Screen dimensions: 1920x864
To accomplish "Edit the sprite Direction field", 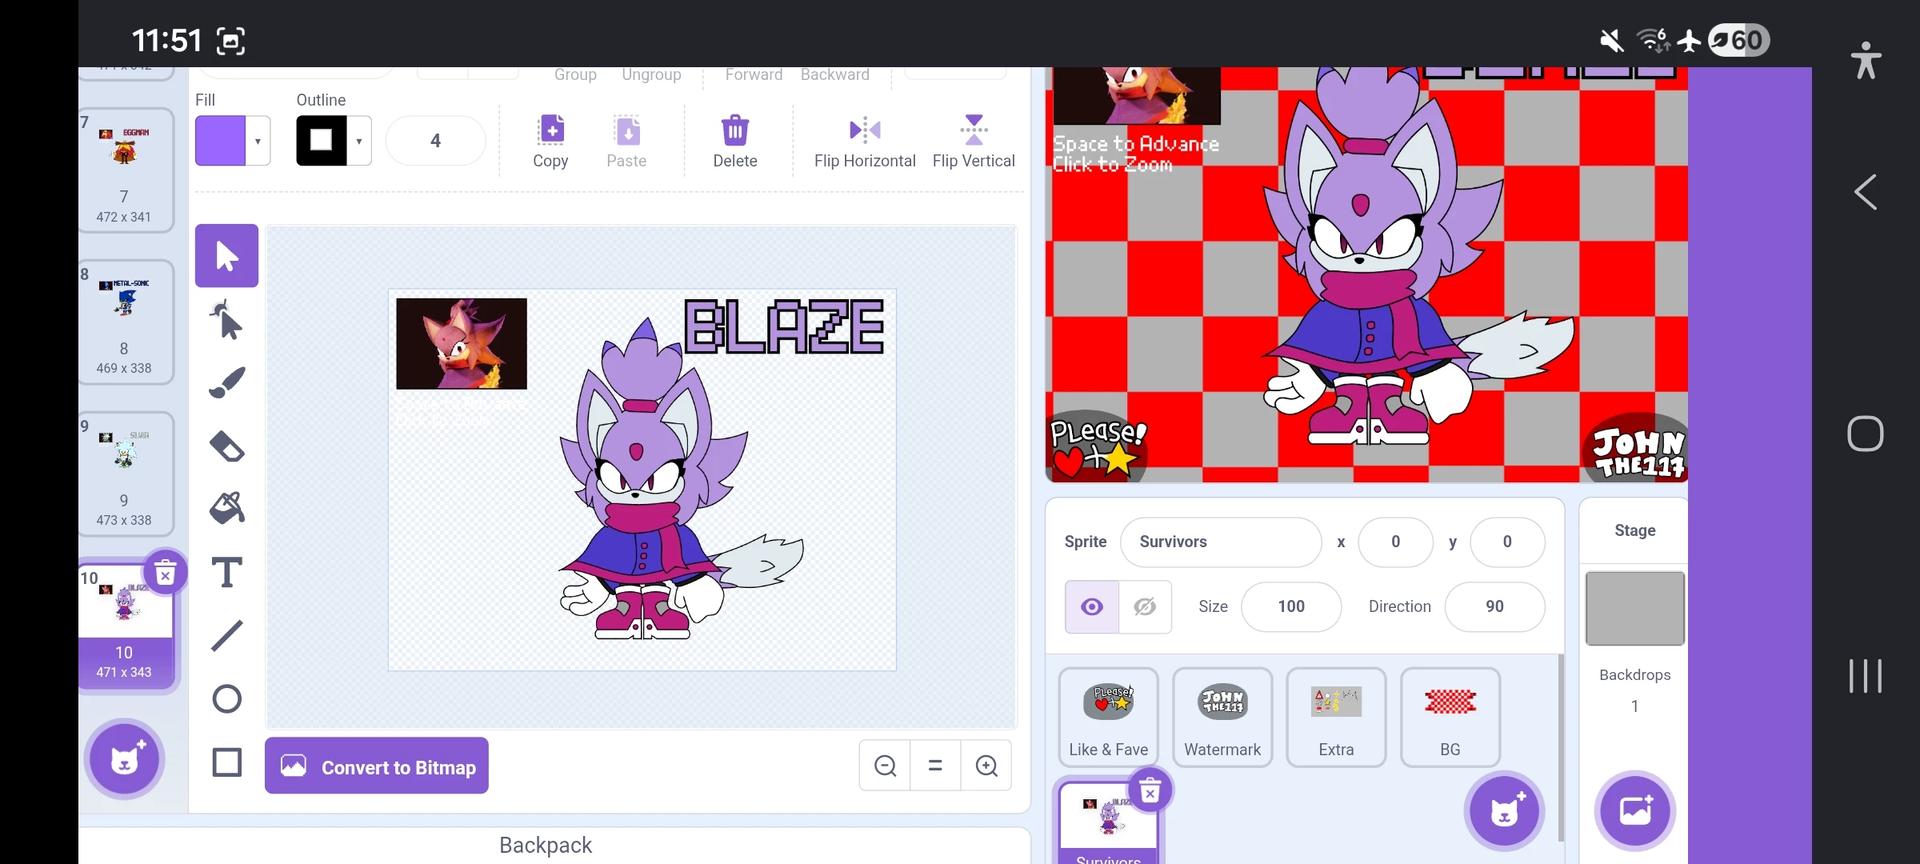I will point(1494,607).
